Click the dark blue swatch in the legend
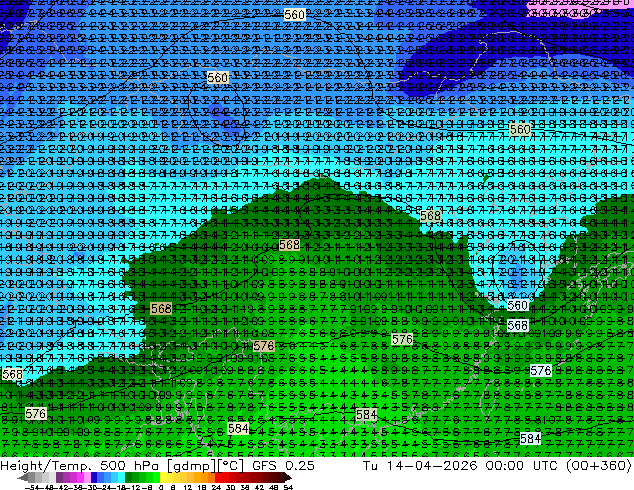 click(x=94, y=477)
